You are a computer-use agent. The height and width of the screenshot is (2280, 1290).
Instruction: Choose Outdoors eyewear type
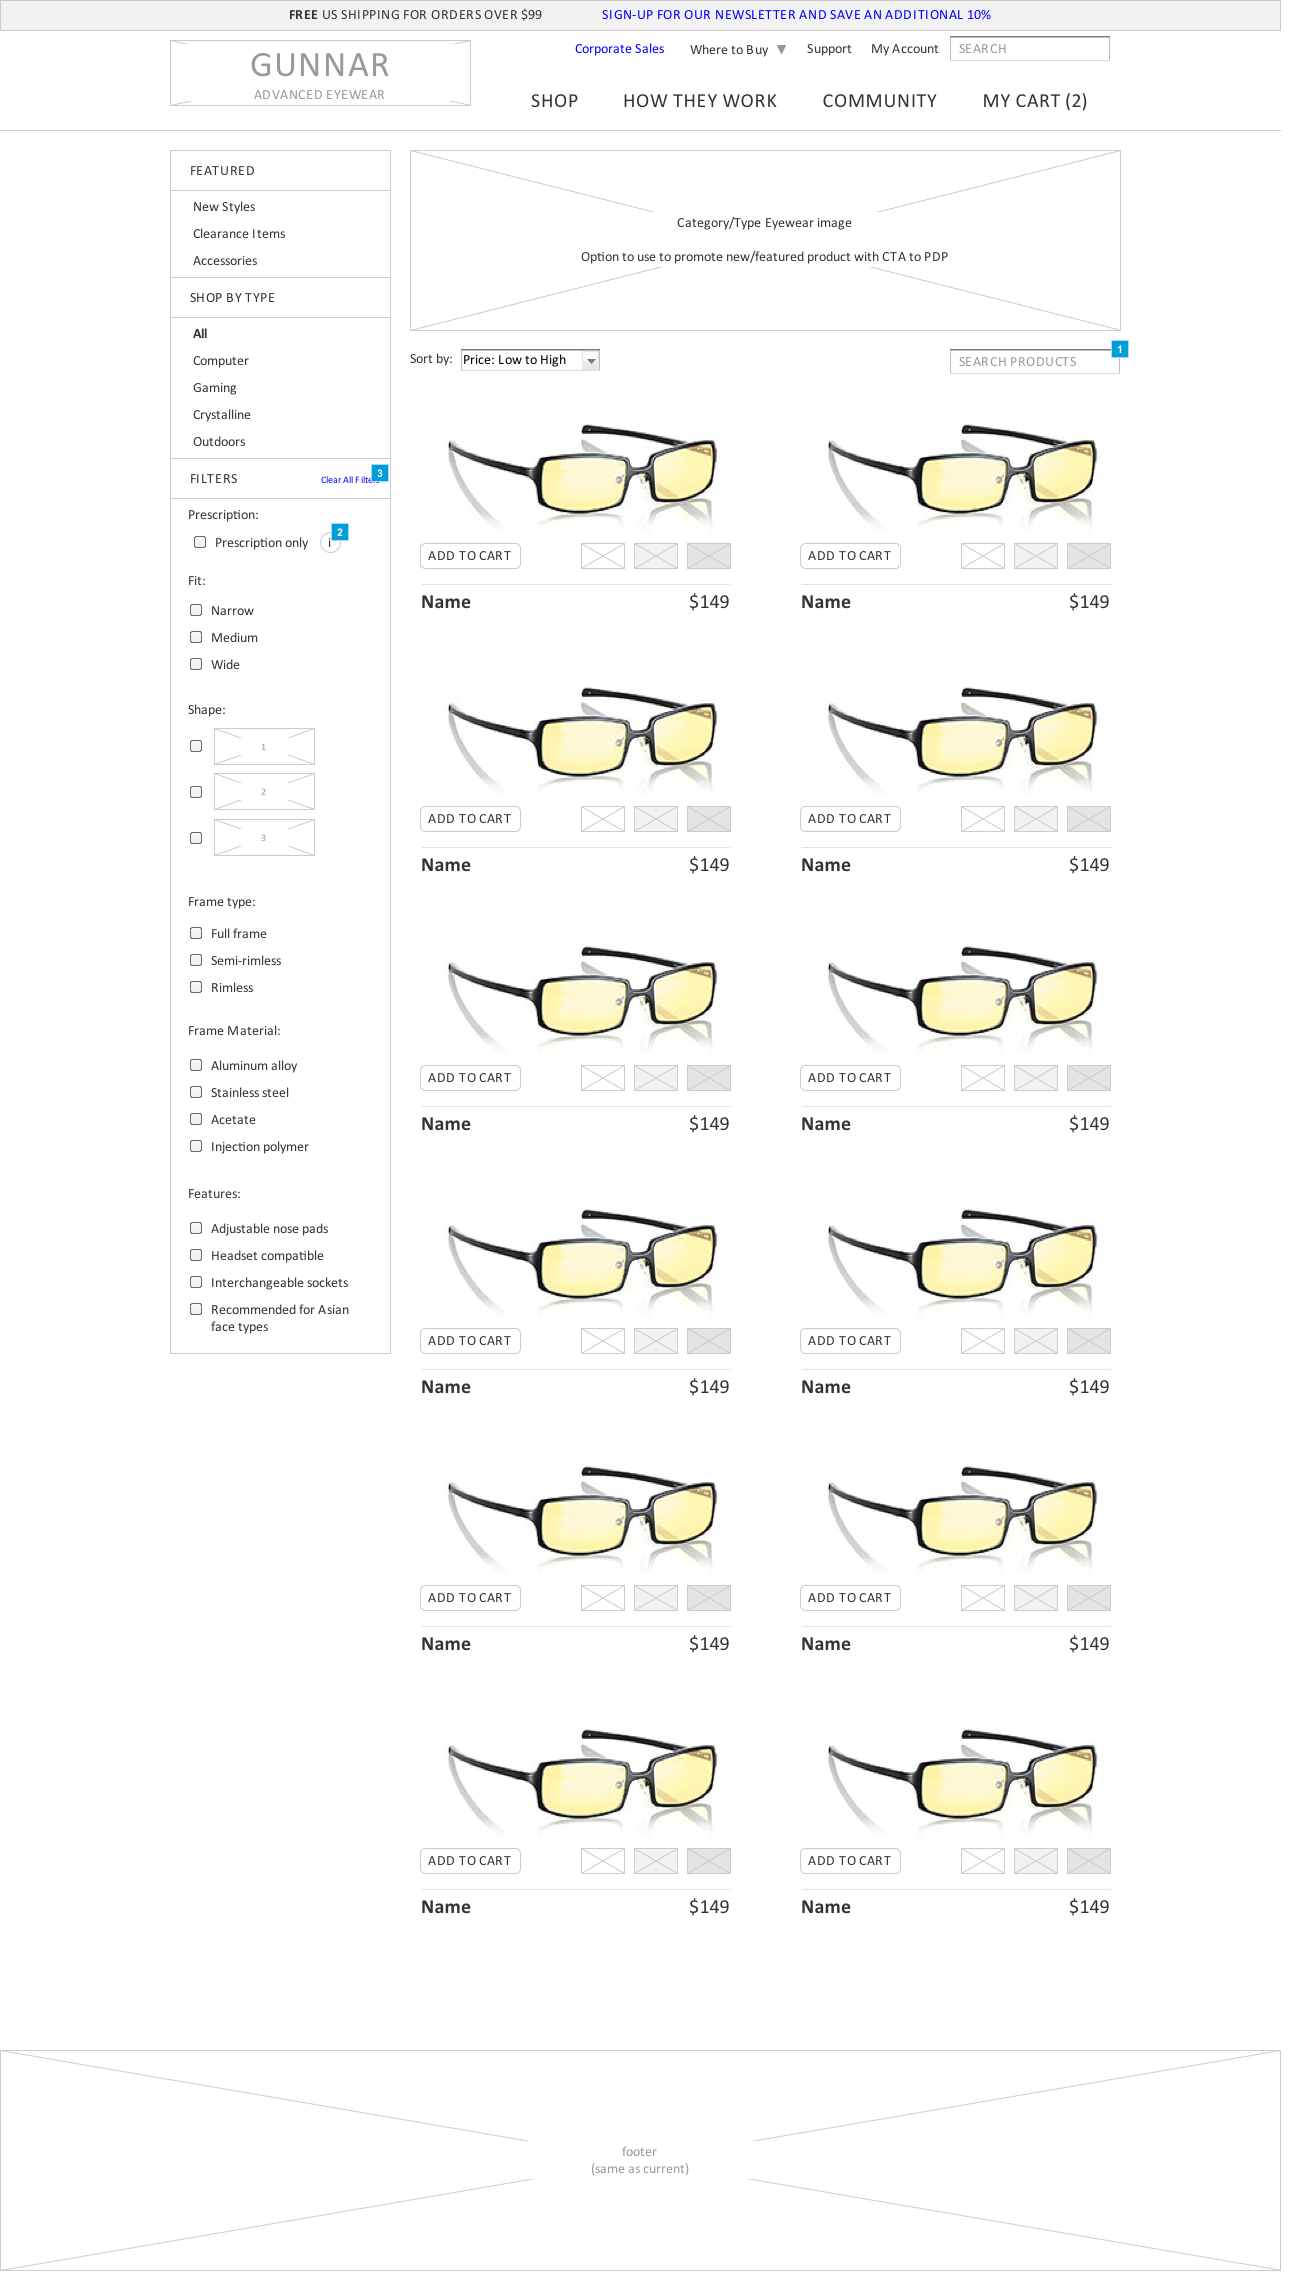coord(219,442)
